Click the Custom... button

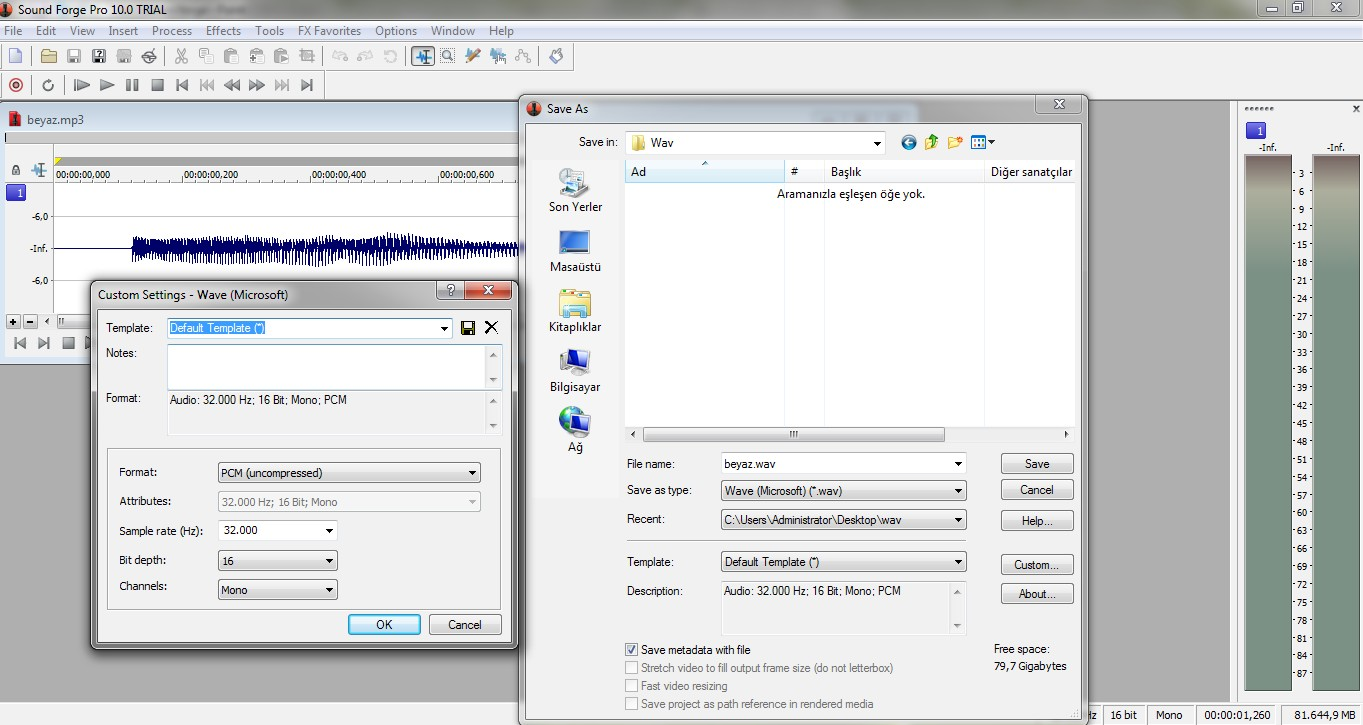(x=1037, y=564)
